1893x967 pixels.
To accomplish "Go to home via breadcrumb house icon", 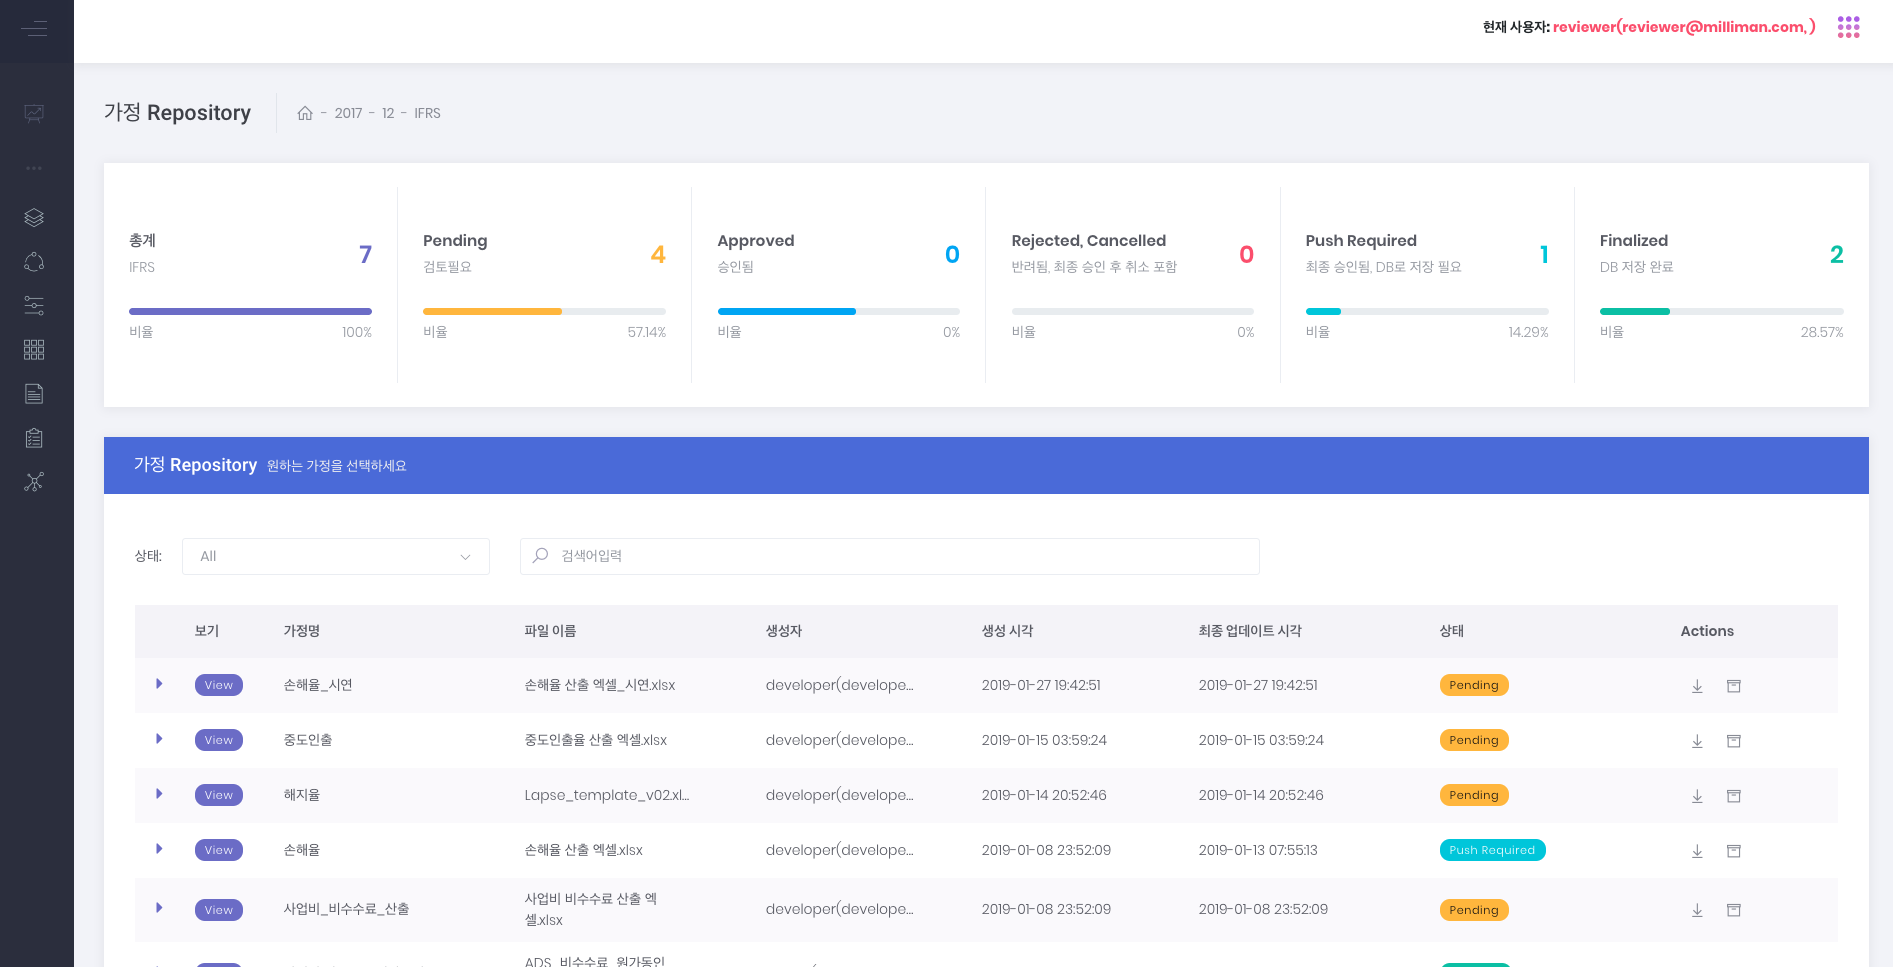I will click(305, 113).
